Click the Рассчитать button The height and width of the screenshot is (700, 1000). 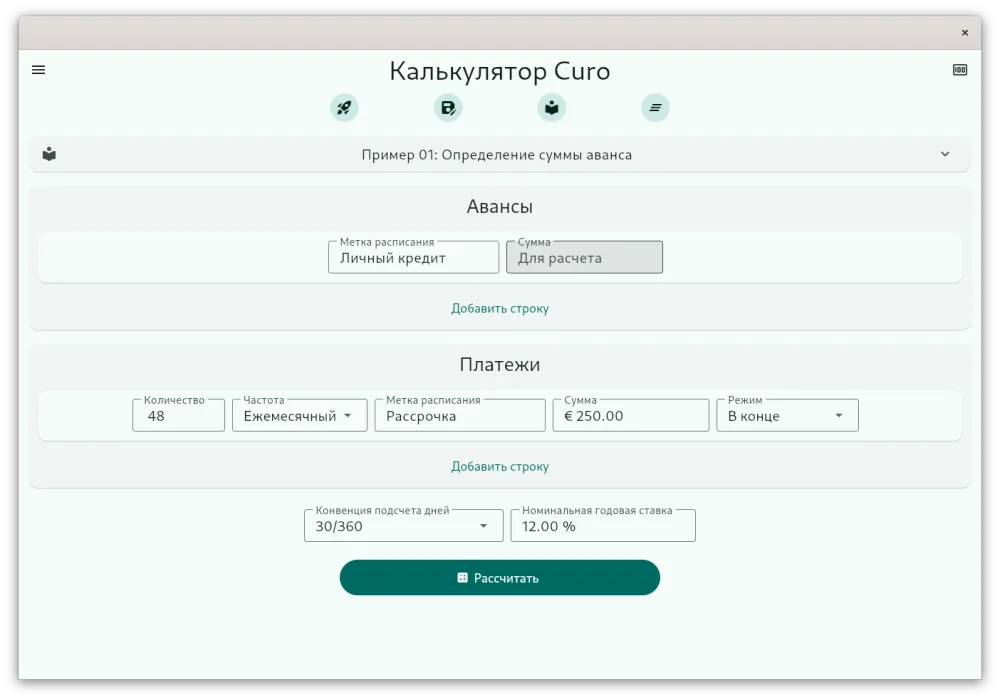(x=499, y=578)
